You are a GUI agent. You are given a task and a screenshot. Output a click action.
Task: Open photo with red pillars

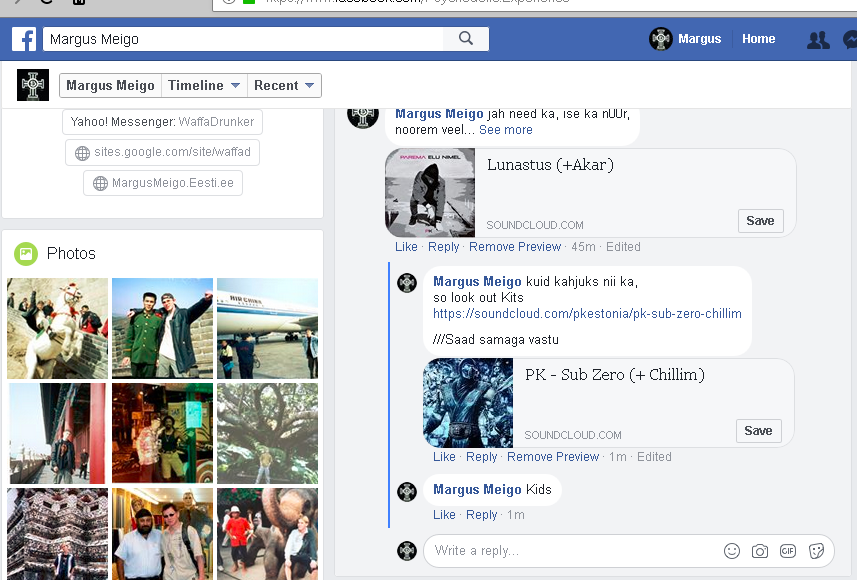[x=57, y=433]
